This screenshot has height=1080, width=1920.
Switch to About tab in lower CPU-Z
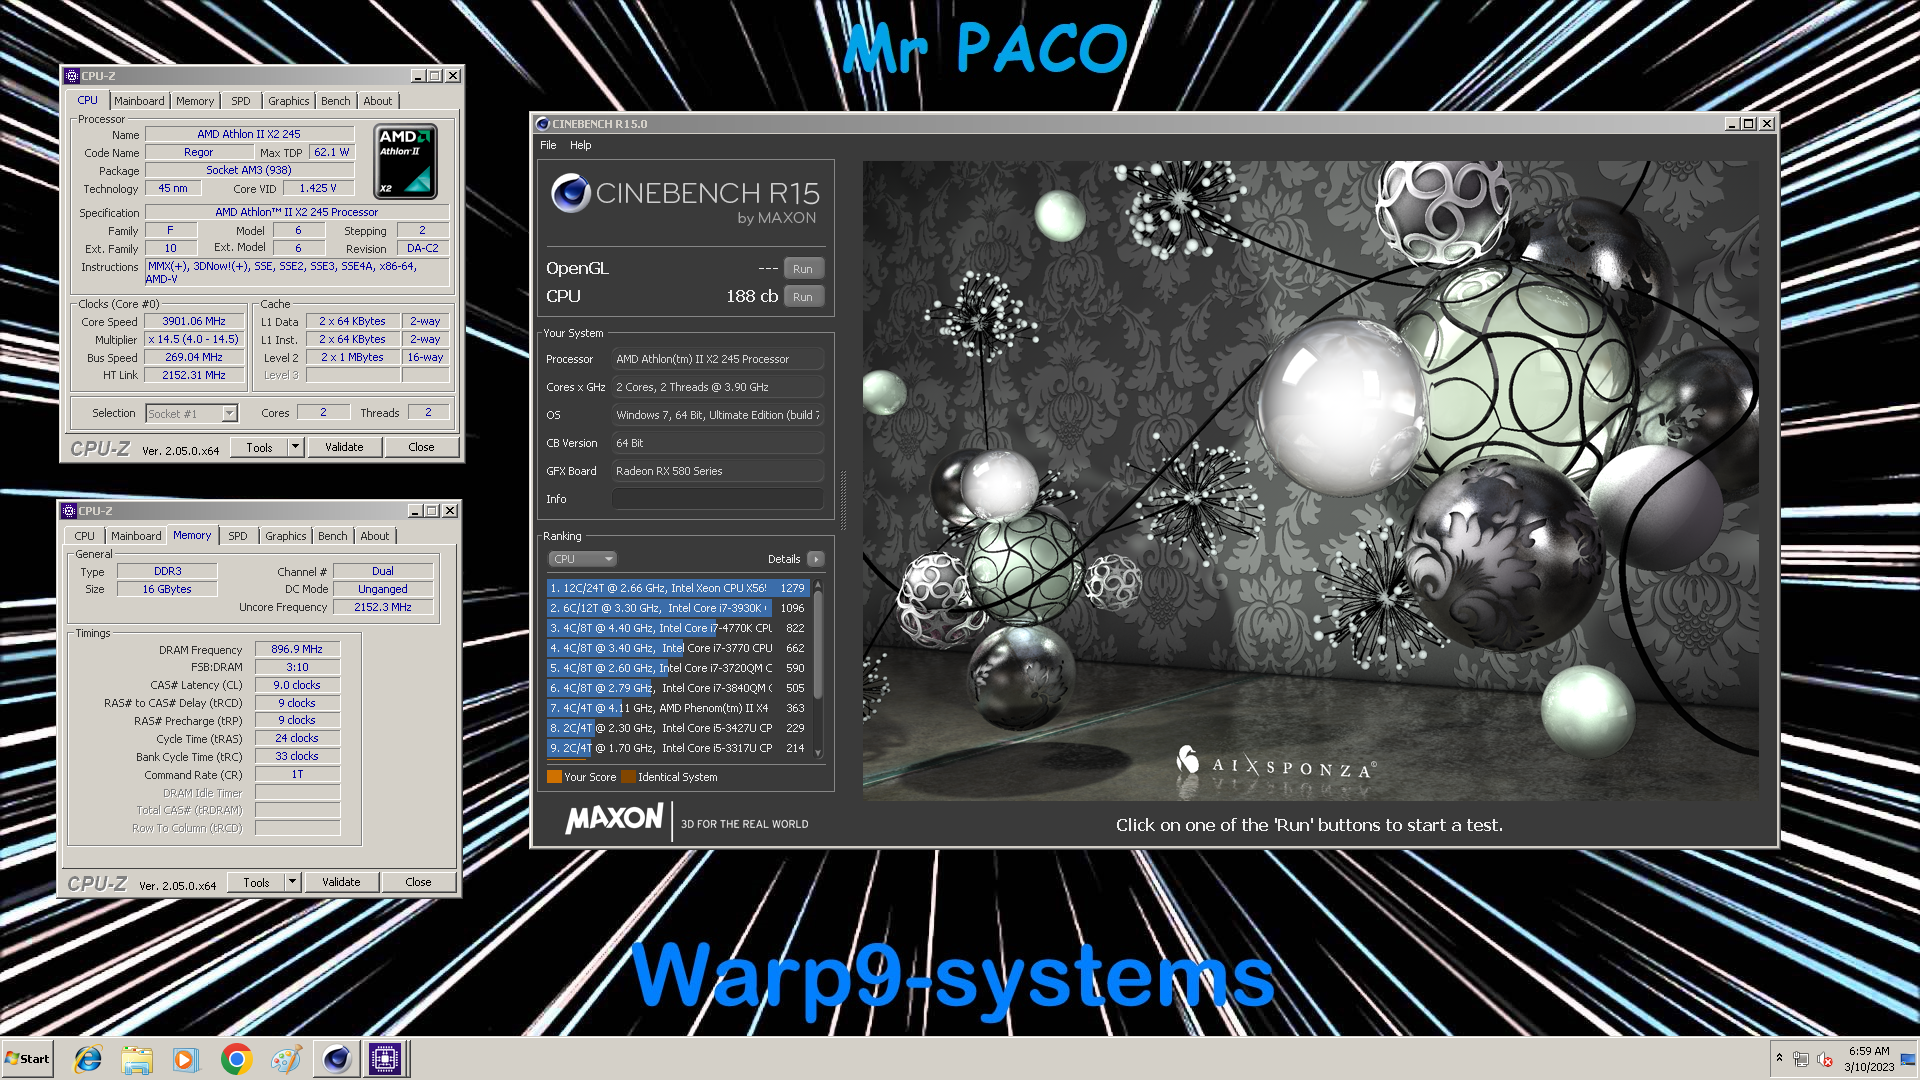[x=375, y=536]
